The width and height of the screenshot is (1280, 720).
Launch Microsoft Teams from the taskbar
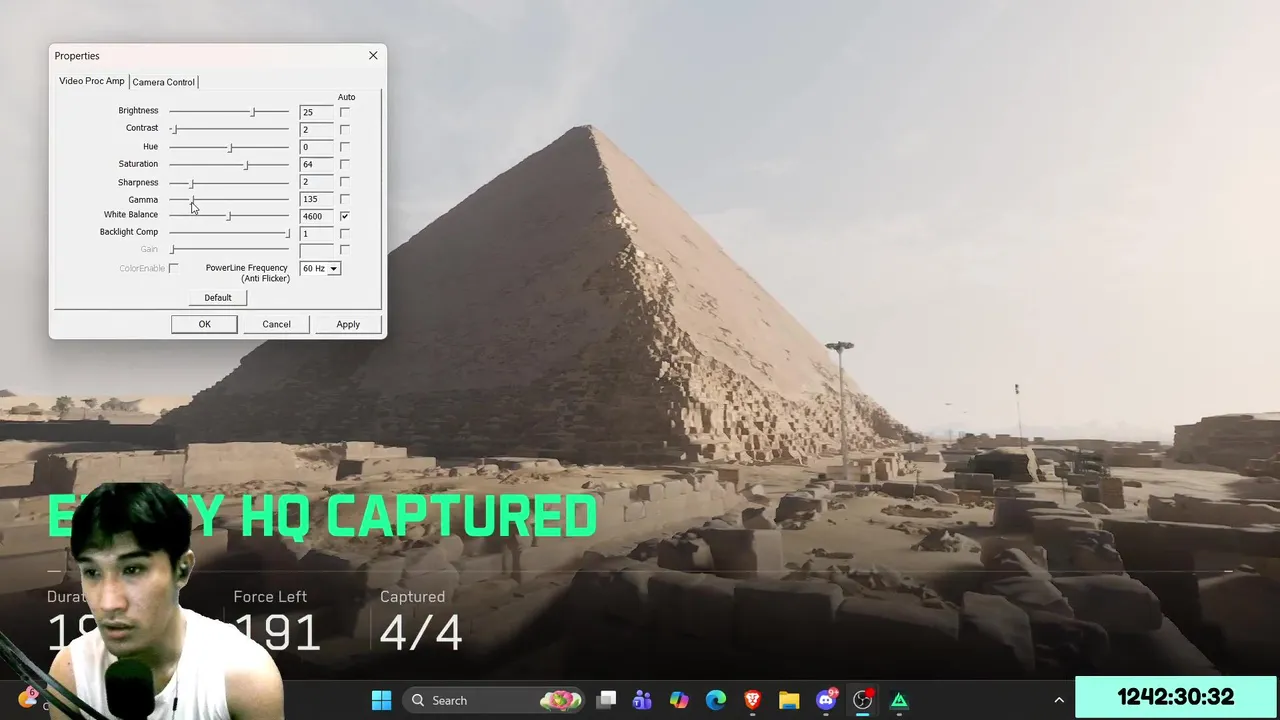[x=642, y=700]
